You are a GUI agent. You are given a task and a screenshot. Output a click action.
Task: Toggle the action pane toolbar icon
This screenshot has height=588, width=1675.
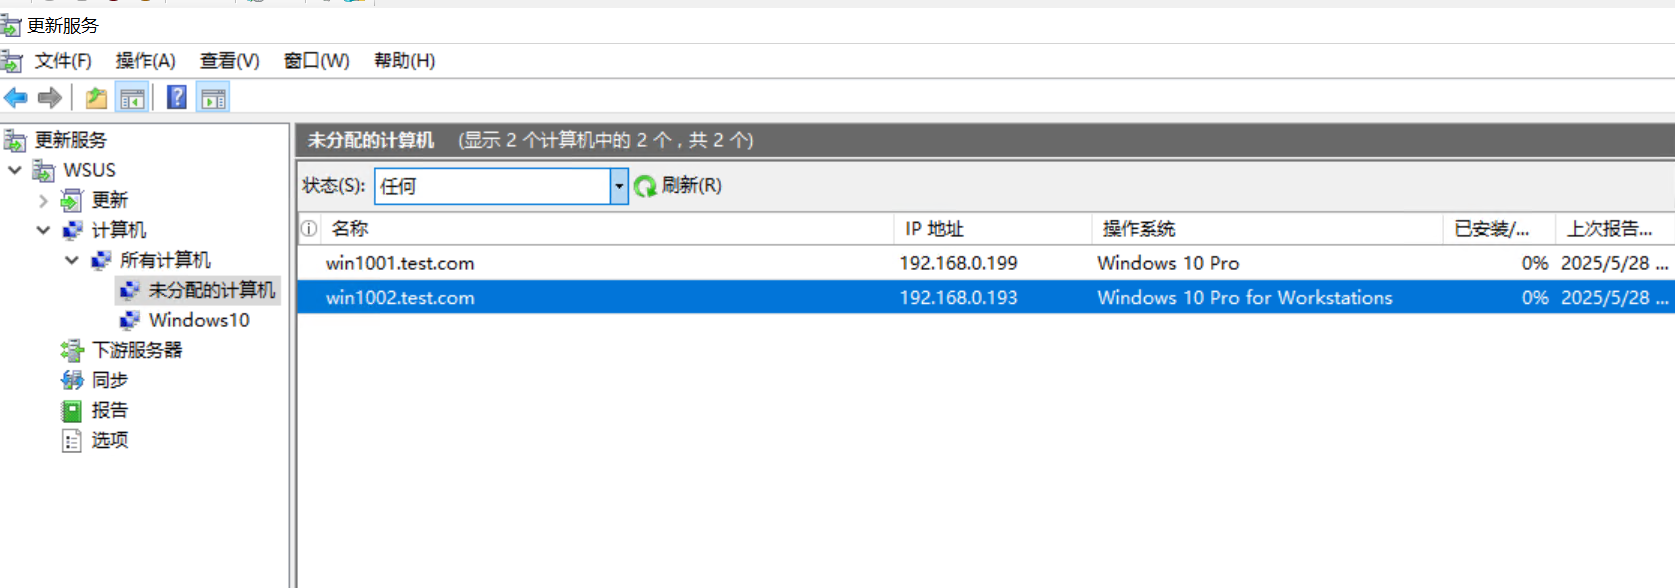pyautogui.click(x=213, y=98)
